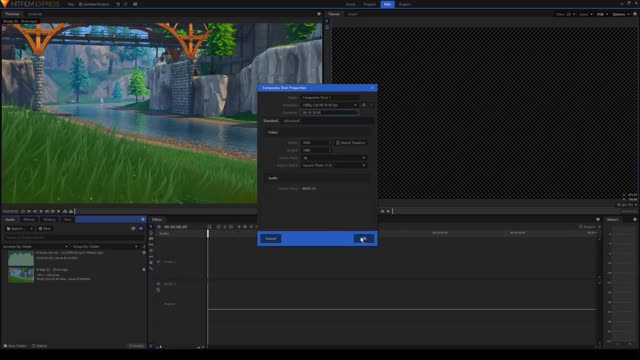Click the save template icon beside Template
The height and width of the screenshot is (360, 640).
[364, 105]
